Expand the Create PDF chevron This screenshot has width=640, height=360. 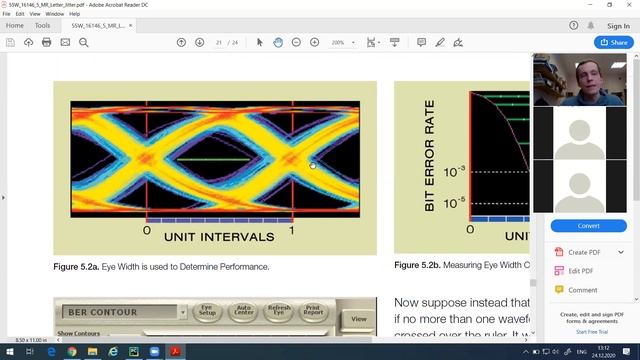coord(621,252)
